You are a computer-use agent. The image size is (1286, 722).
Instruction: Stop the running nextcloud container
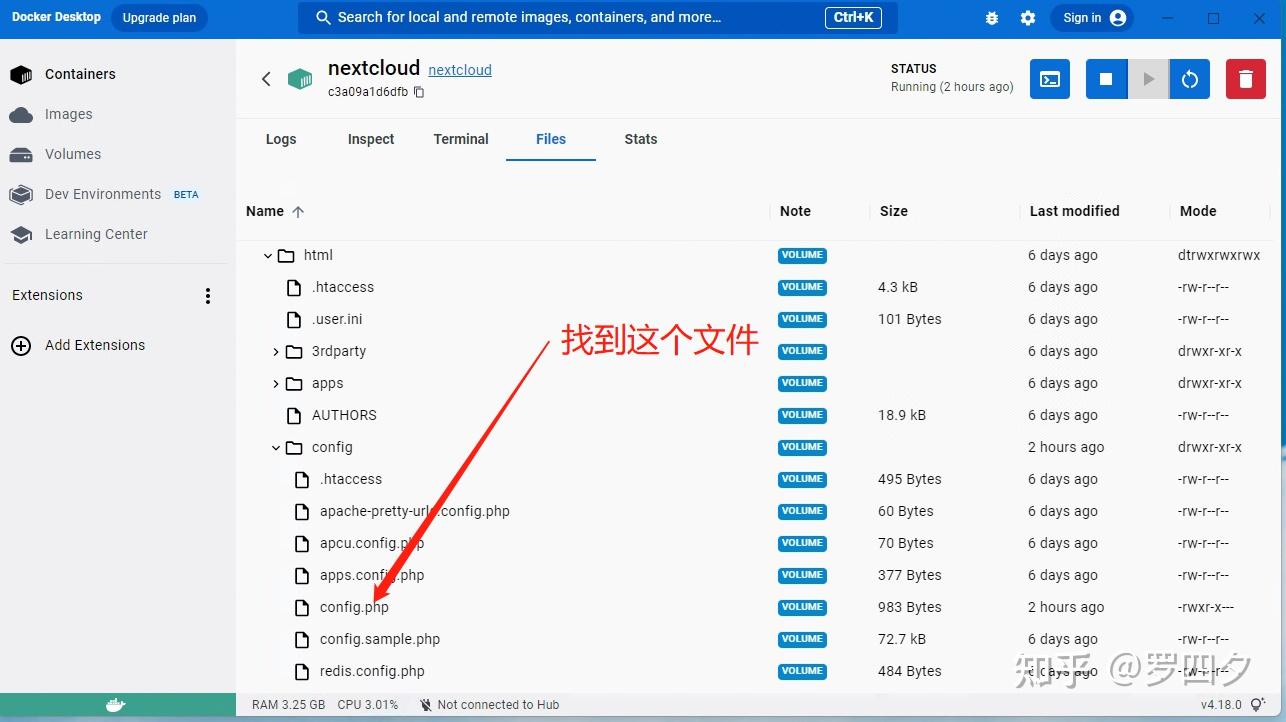[x=1105, y=79]
